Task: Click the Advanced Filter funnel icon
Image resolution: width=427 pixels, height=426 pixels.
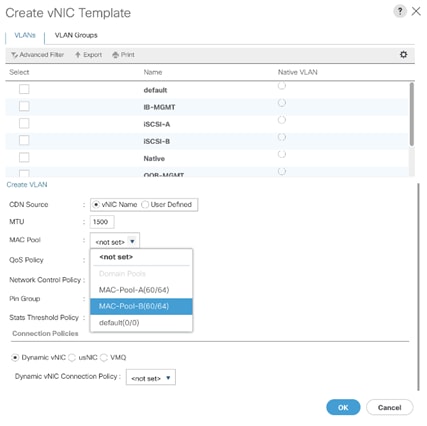Action: 14,55
